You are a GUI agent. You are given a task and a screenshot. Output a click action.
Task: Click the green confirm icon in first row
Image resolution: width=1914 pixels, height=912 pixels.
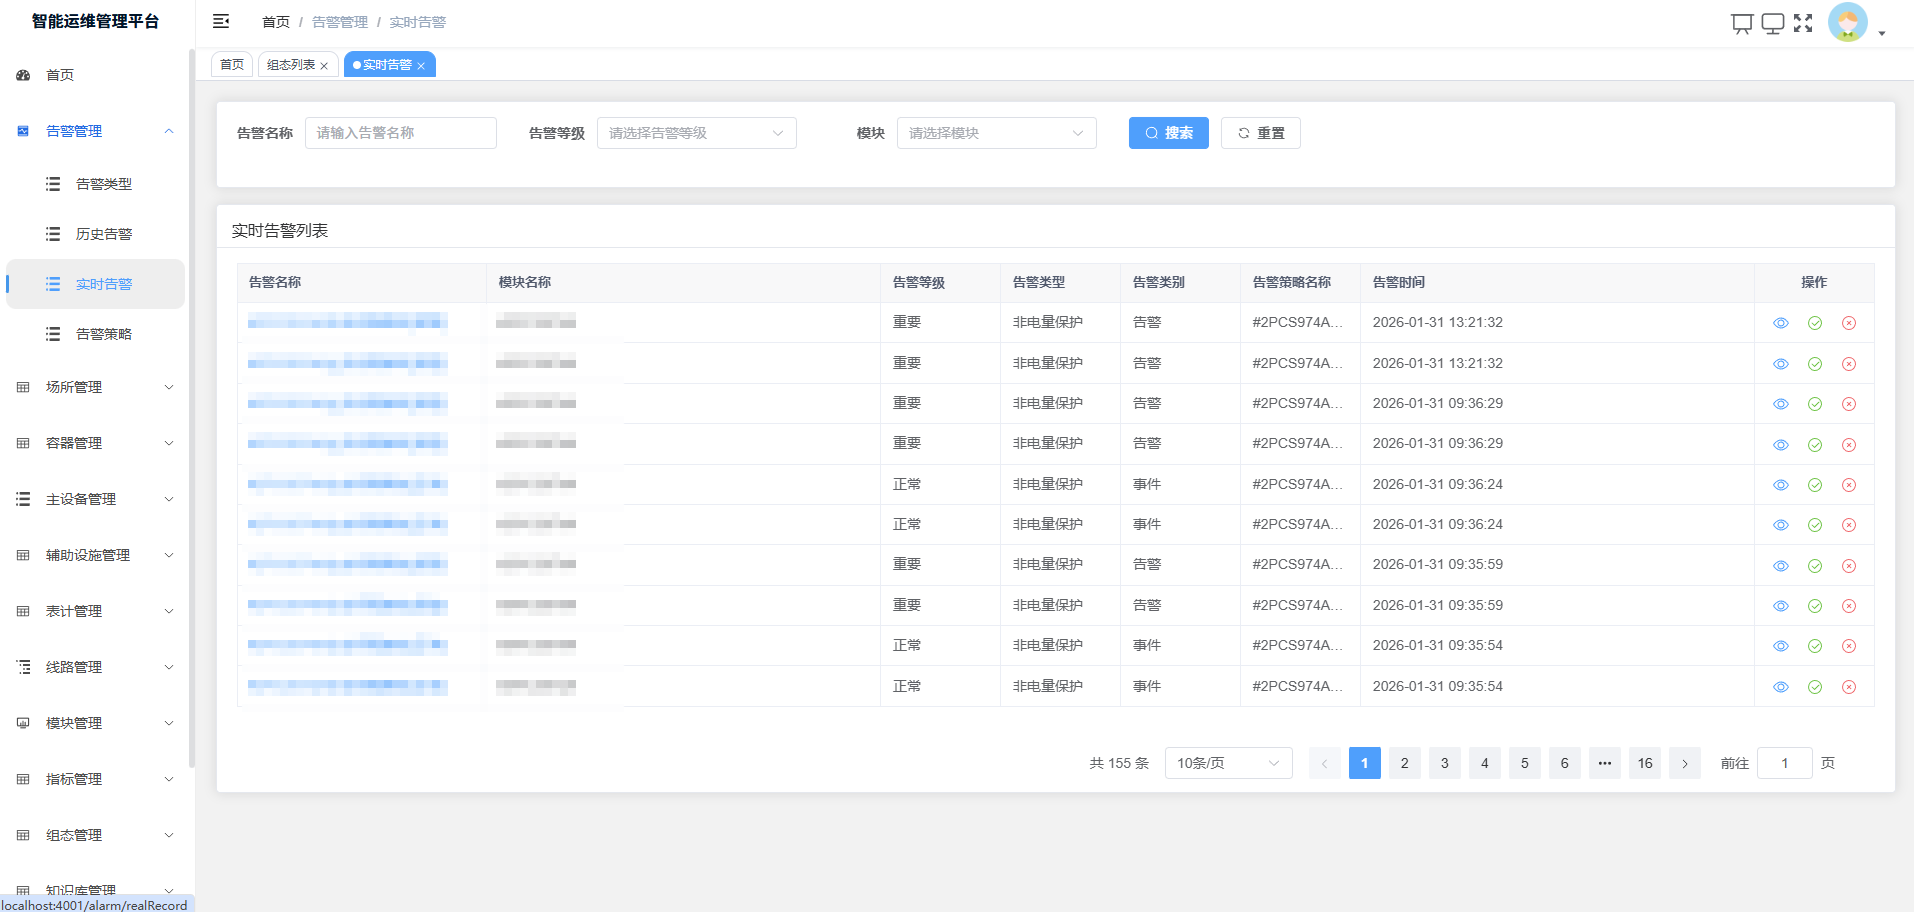[x=1815, y=323]
